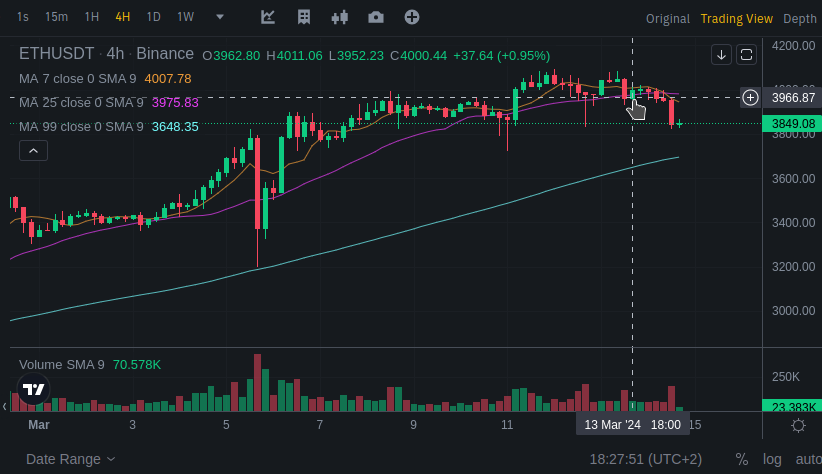
Task: Switch to 15m interval
Action: (x=56, y=17)
